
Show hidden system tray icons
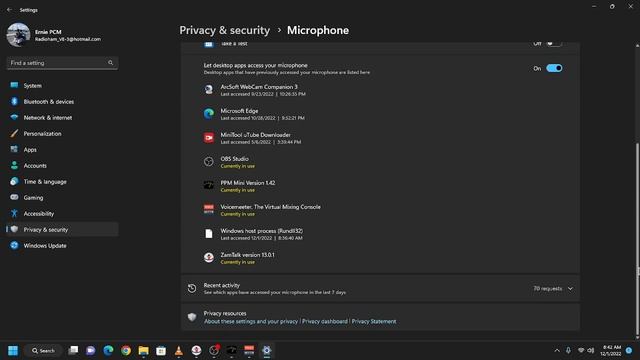point(557,350)
